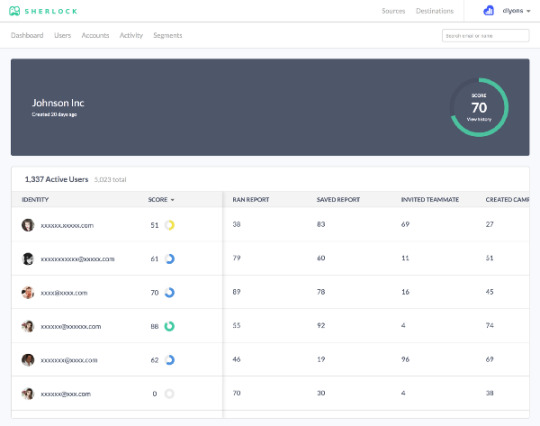The width and height of the screenshot is (540, 426).
Task: Click the account score 70 circular gauge
Action: [479, 107]
